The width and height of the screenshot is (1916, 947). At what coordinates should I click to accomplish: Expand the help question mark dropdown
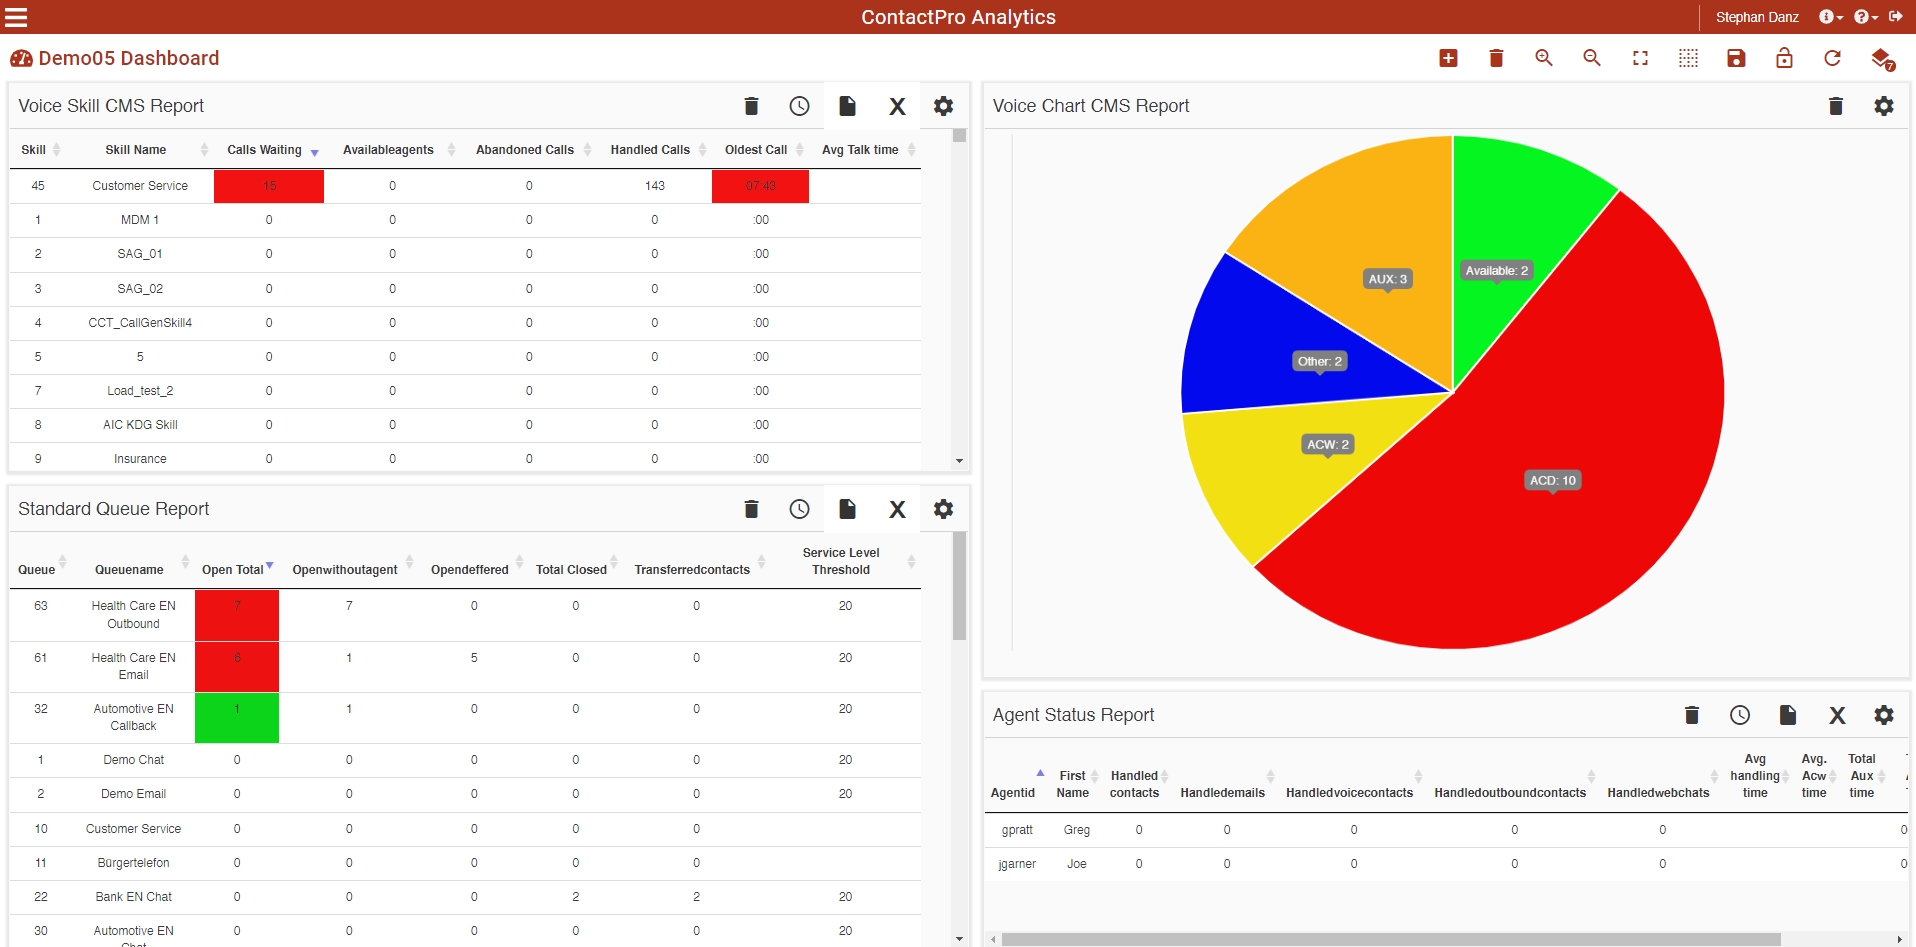point(1865,17)
